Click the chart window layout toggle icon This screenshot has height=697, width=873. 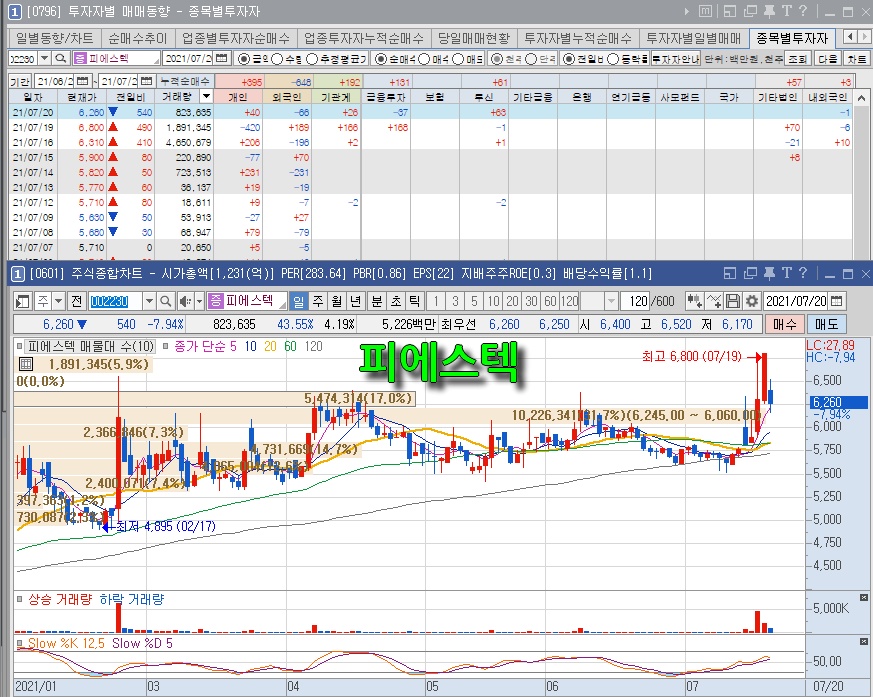(x=22, y=301)
